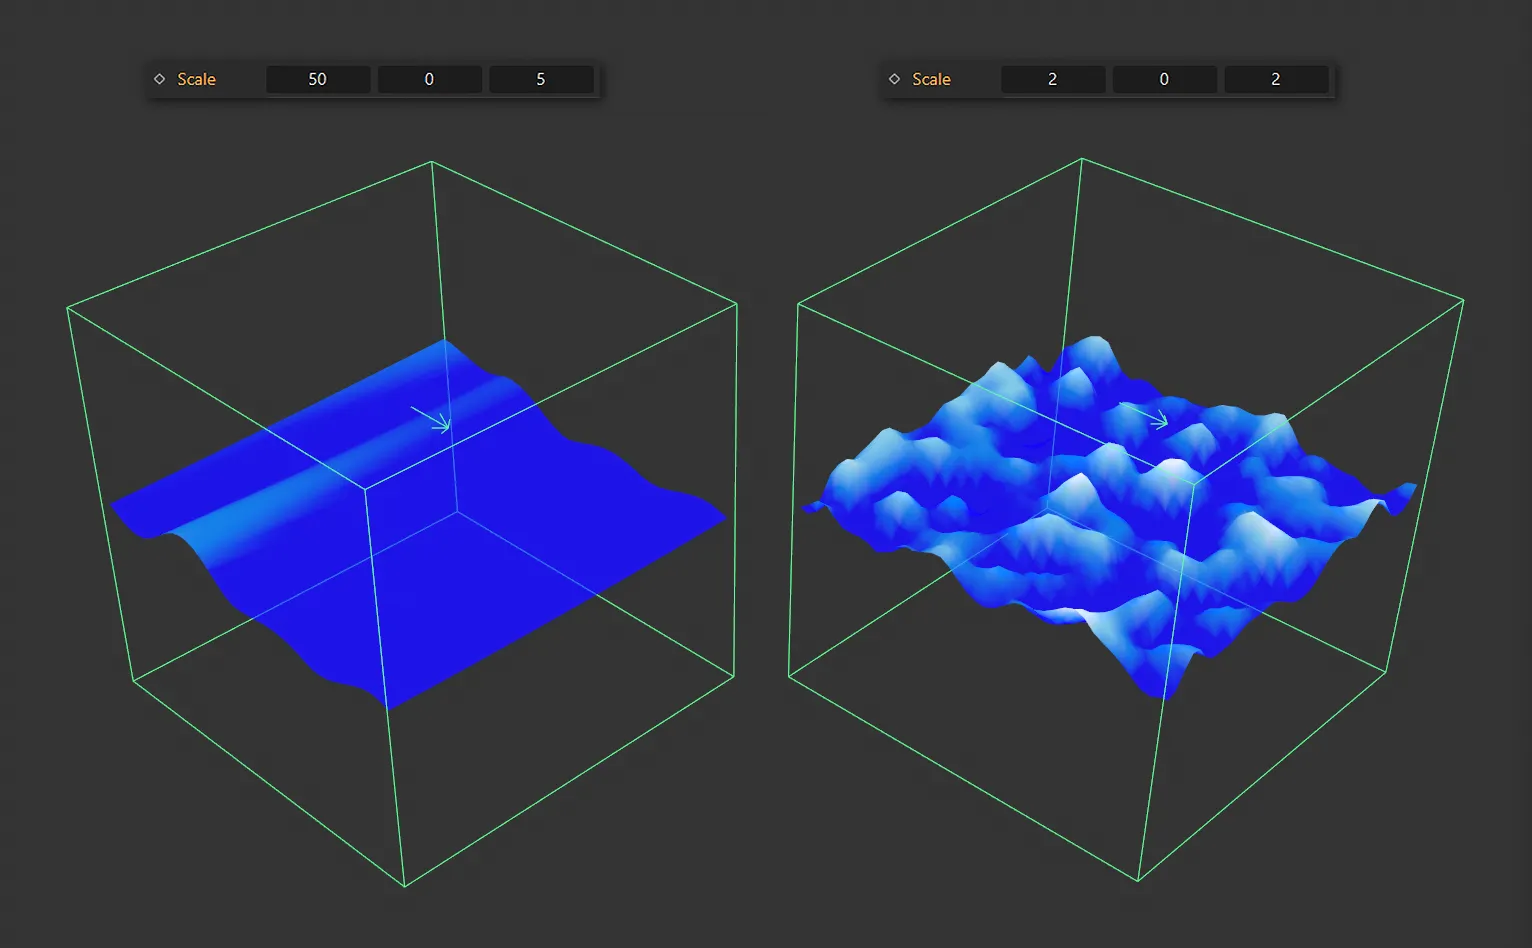Open the Scale Z value field showing 5
Screen dimensions: 1532x948
(x=541, y=79)
